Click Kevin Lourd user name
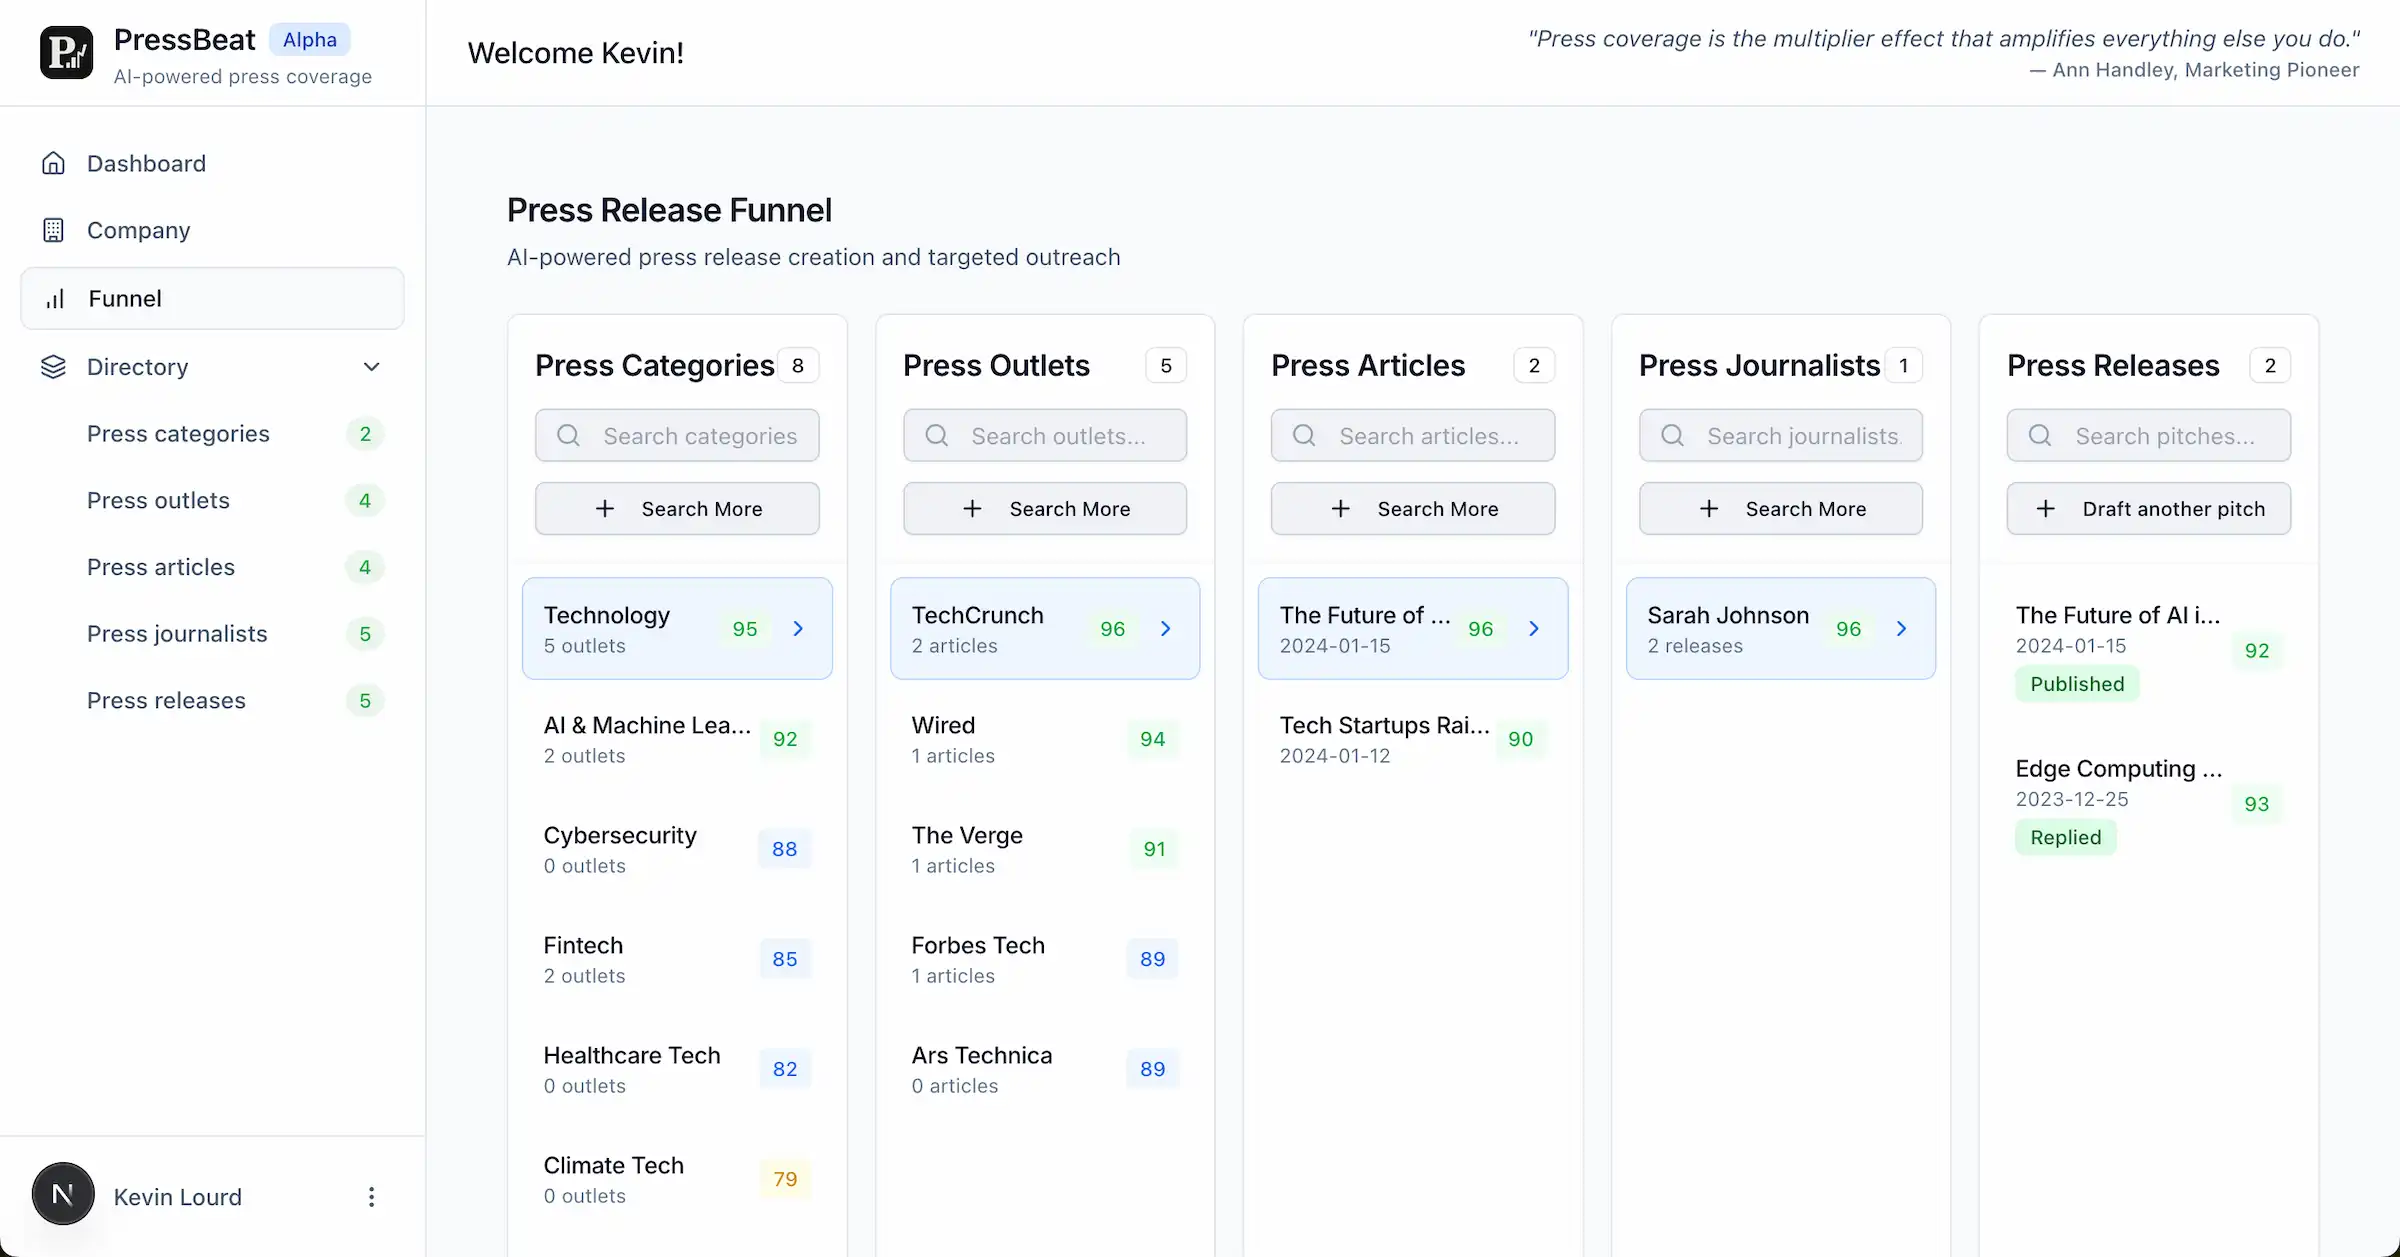This screenshot has width=2400, height=1257. (178, 1197)
